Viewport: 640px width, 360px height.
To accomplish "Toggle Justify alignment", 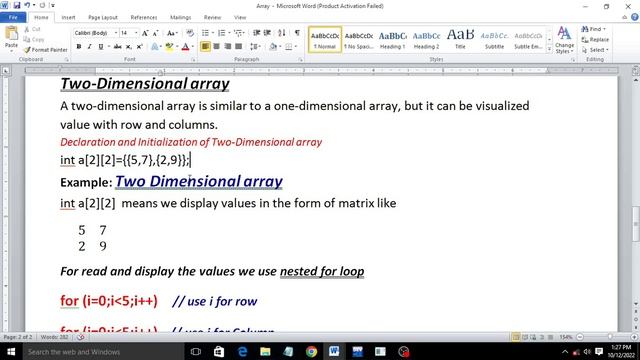I will 238,47.
